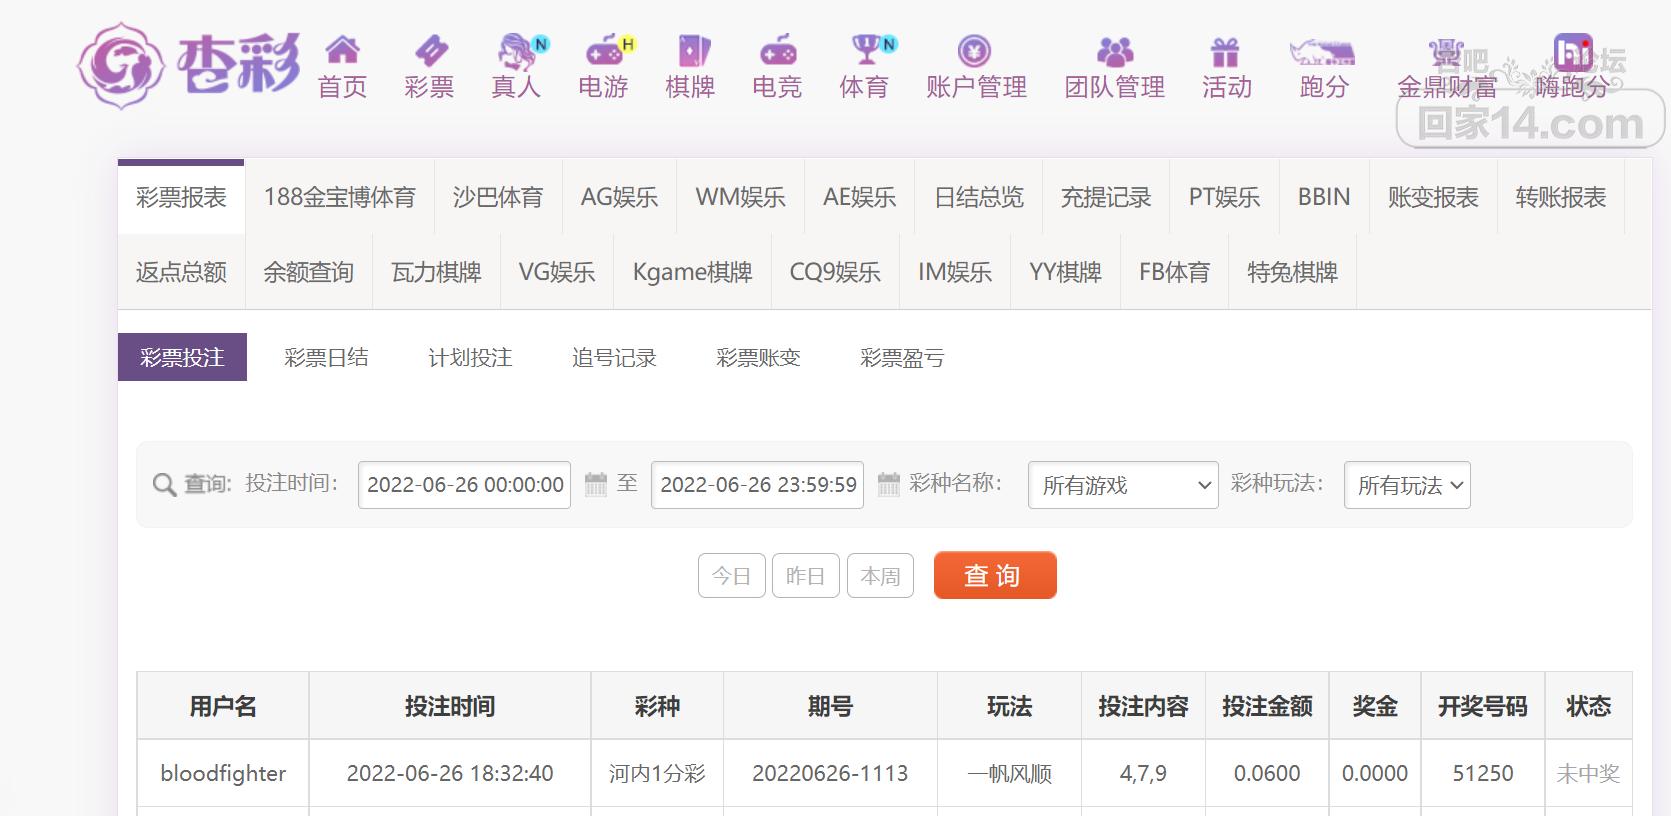Select the 彩票投注 sub-tab
Image resolution: width=1671 pixels, height=816 pixels.
pyautogui.click(x=182, y=357)
